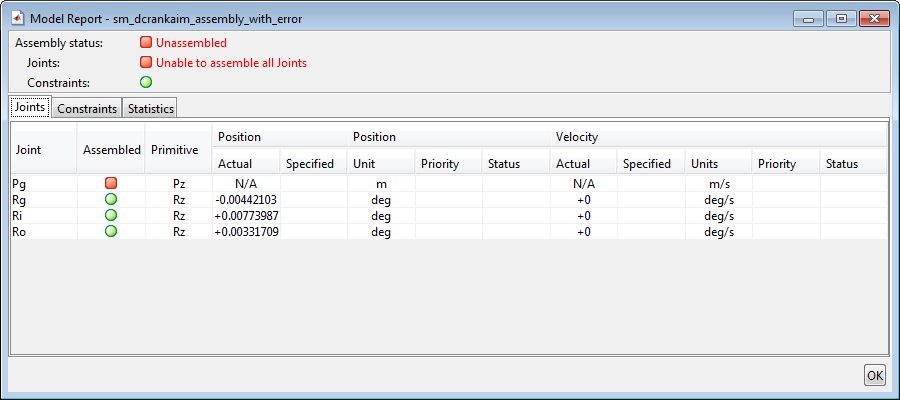Open the Constraints tab

click(x=87, y=108)
